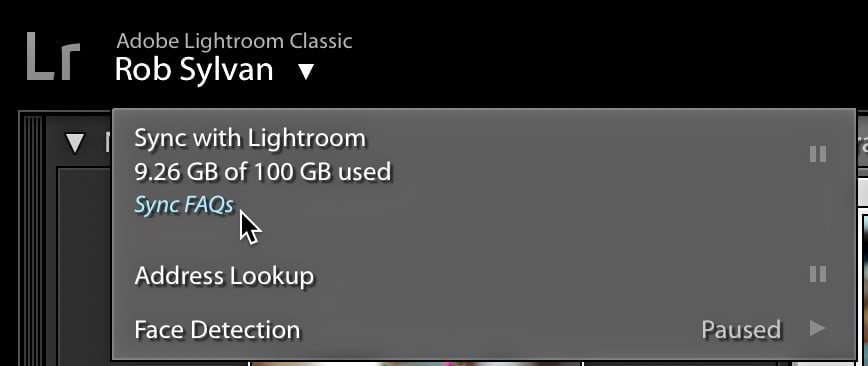Viewport: 868px width, 366px height.
Task: Select the Address Lookup entry
Action: 224,275
